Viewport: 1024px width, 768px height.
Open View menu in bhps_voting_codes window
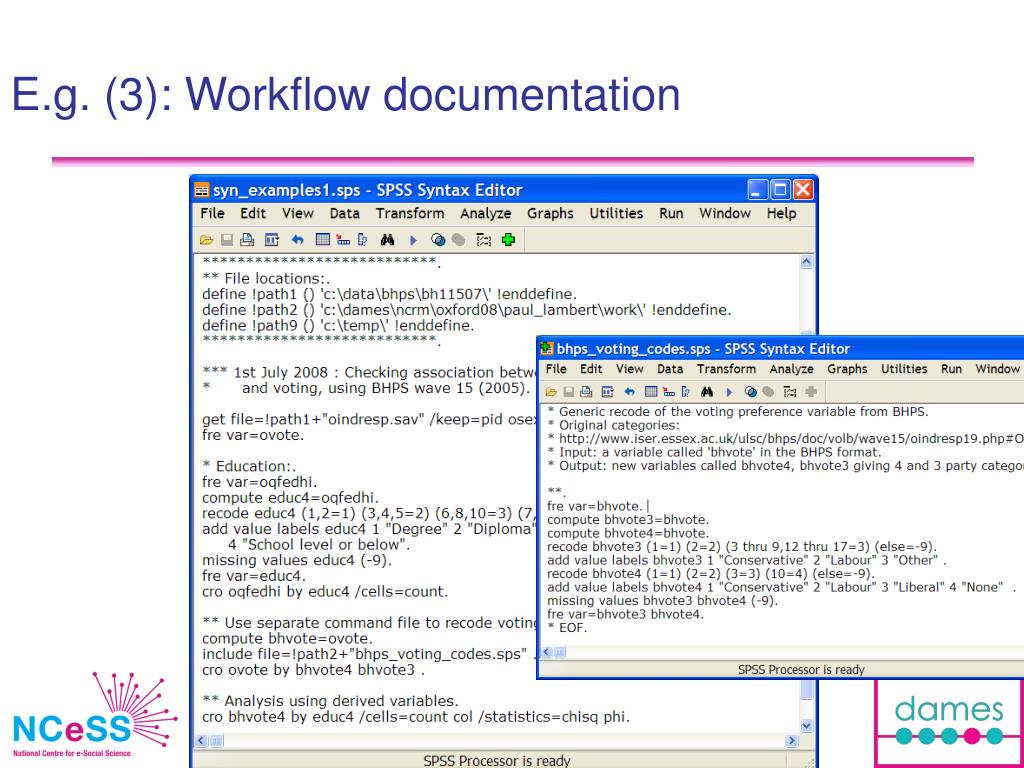point(630,369)
